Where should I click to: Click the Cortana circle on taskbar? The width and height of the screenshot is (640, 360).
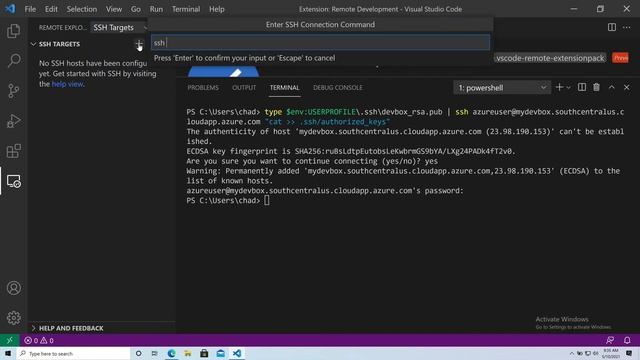coord(138,353)
